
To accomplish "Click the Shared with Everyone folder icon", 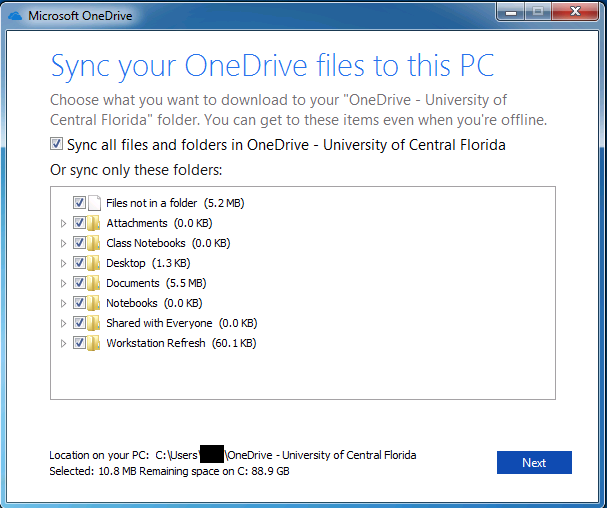I will pos(93,323).
